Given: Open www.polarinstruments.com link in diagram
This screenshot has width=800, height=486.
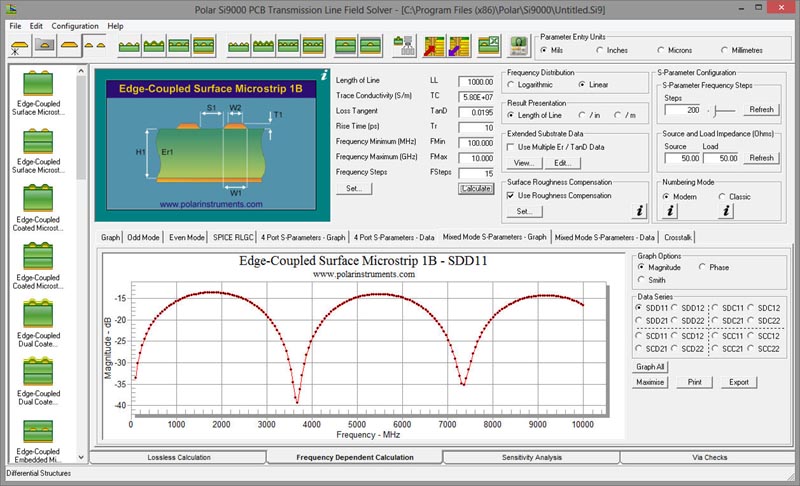Looking at the screenshot, I should pyautogui.click(x=211, y=204).
